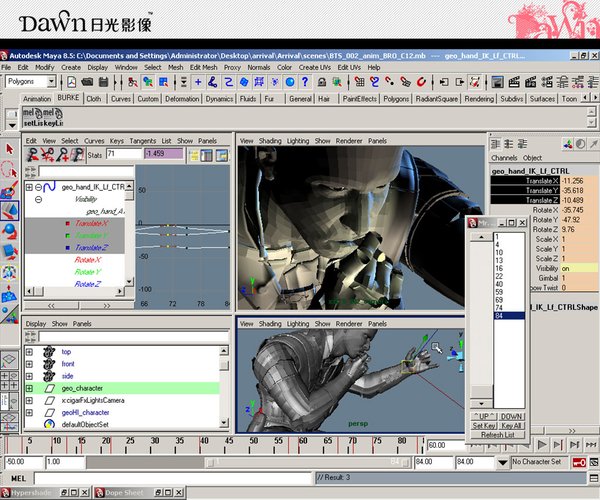Click the Set Key button
The height and width of the screenshot is (500, 600).
(484, 425)
